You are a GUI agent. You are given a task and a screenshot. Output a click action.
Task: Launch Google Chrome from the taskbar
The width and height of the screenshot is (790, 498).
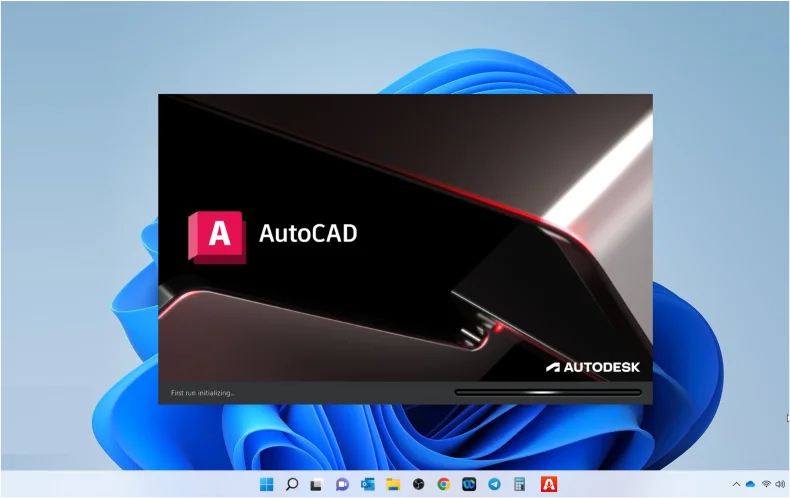444,484
